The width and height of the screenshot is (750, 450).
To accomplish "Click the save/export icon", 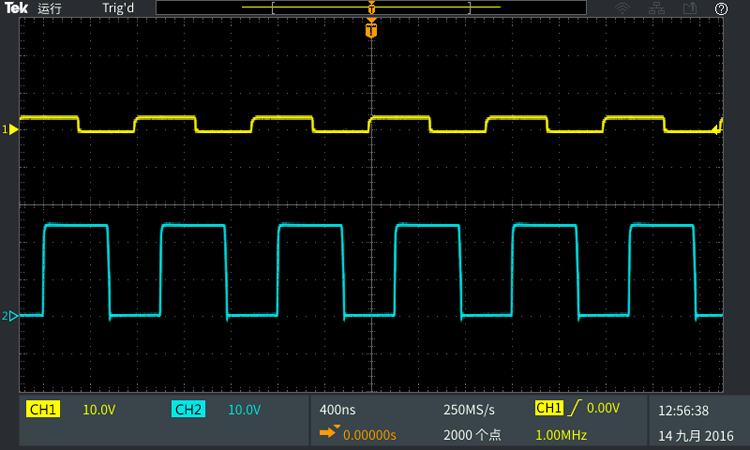I will pyautogui.click(x=690, y=8).
